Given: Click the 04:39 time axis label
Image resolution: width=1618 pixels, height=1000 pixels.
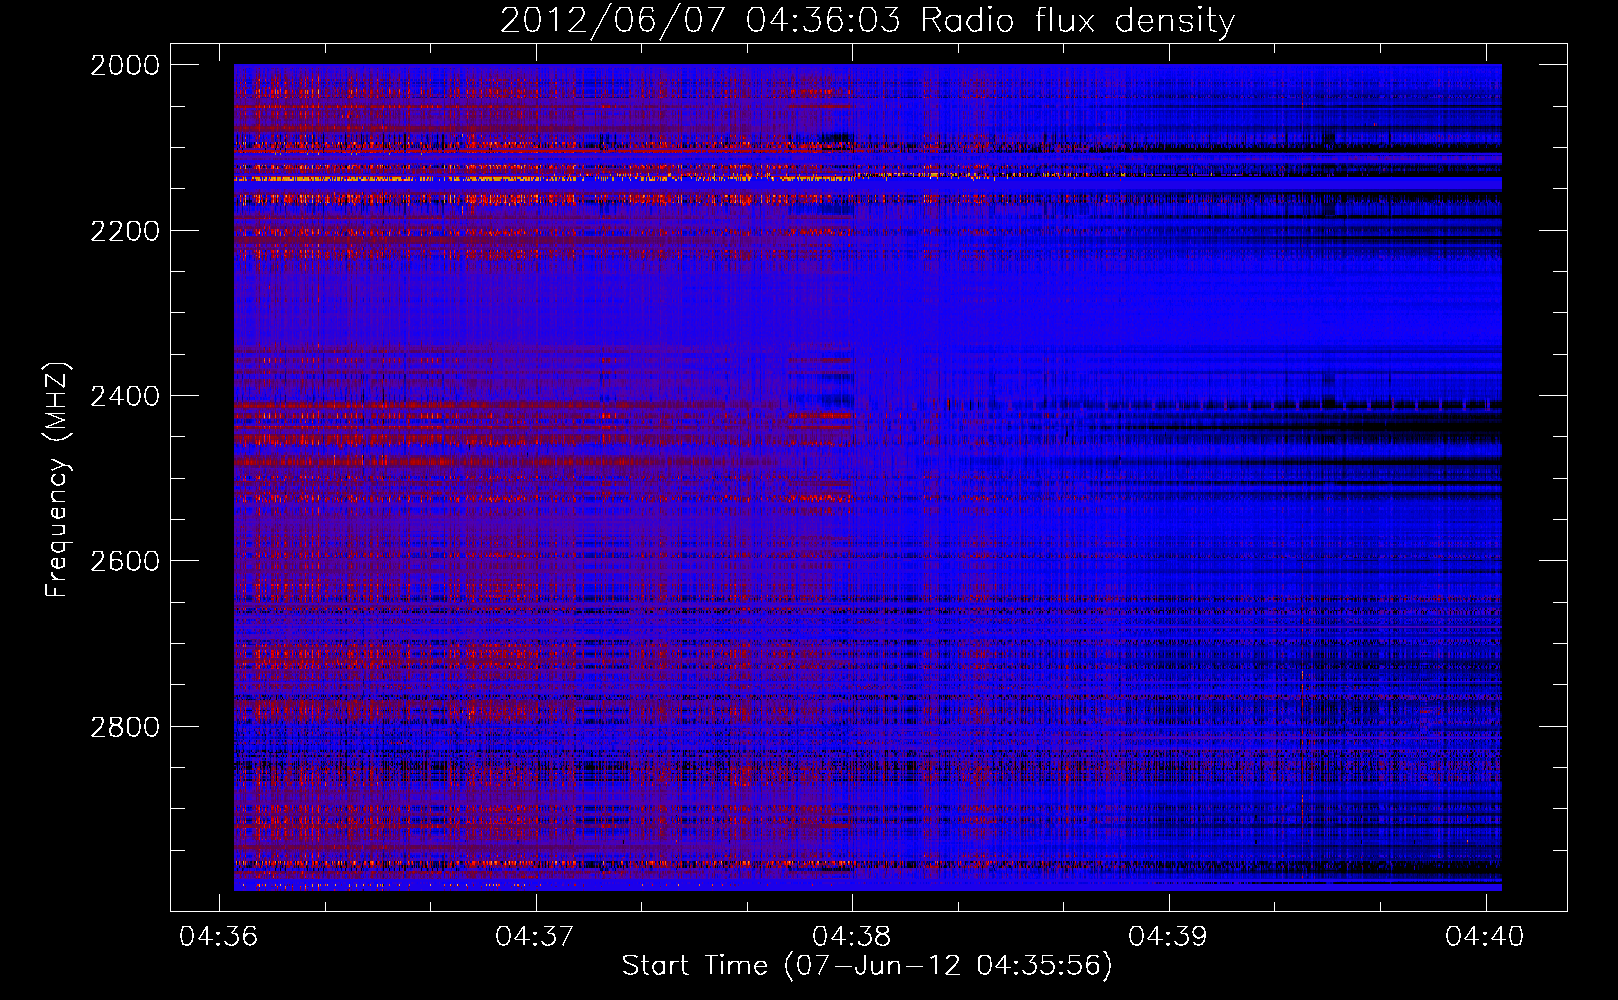Looking at the screenshot, I should click(x=1168, y=936).
